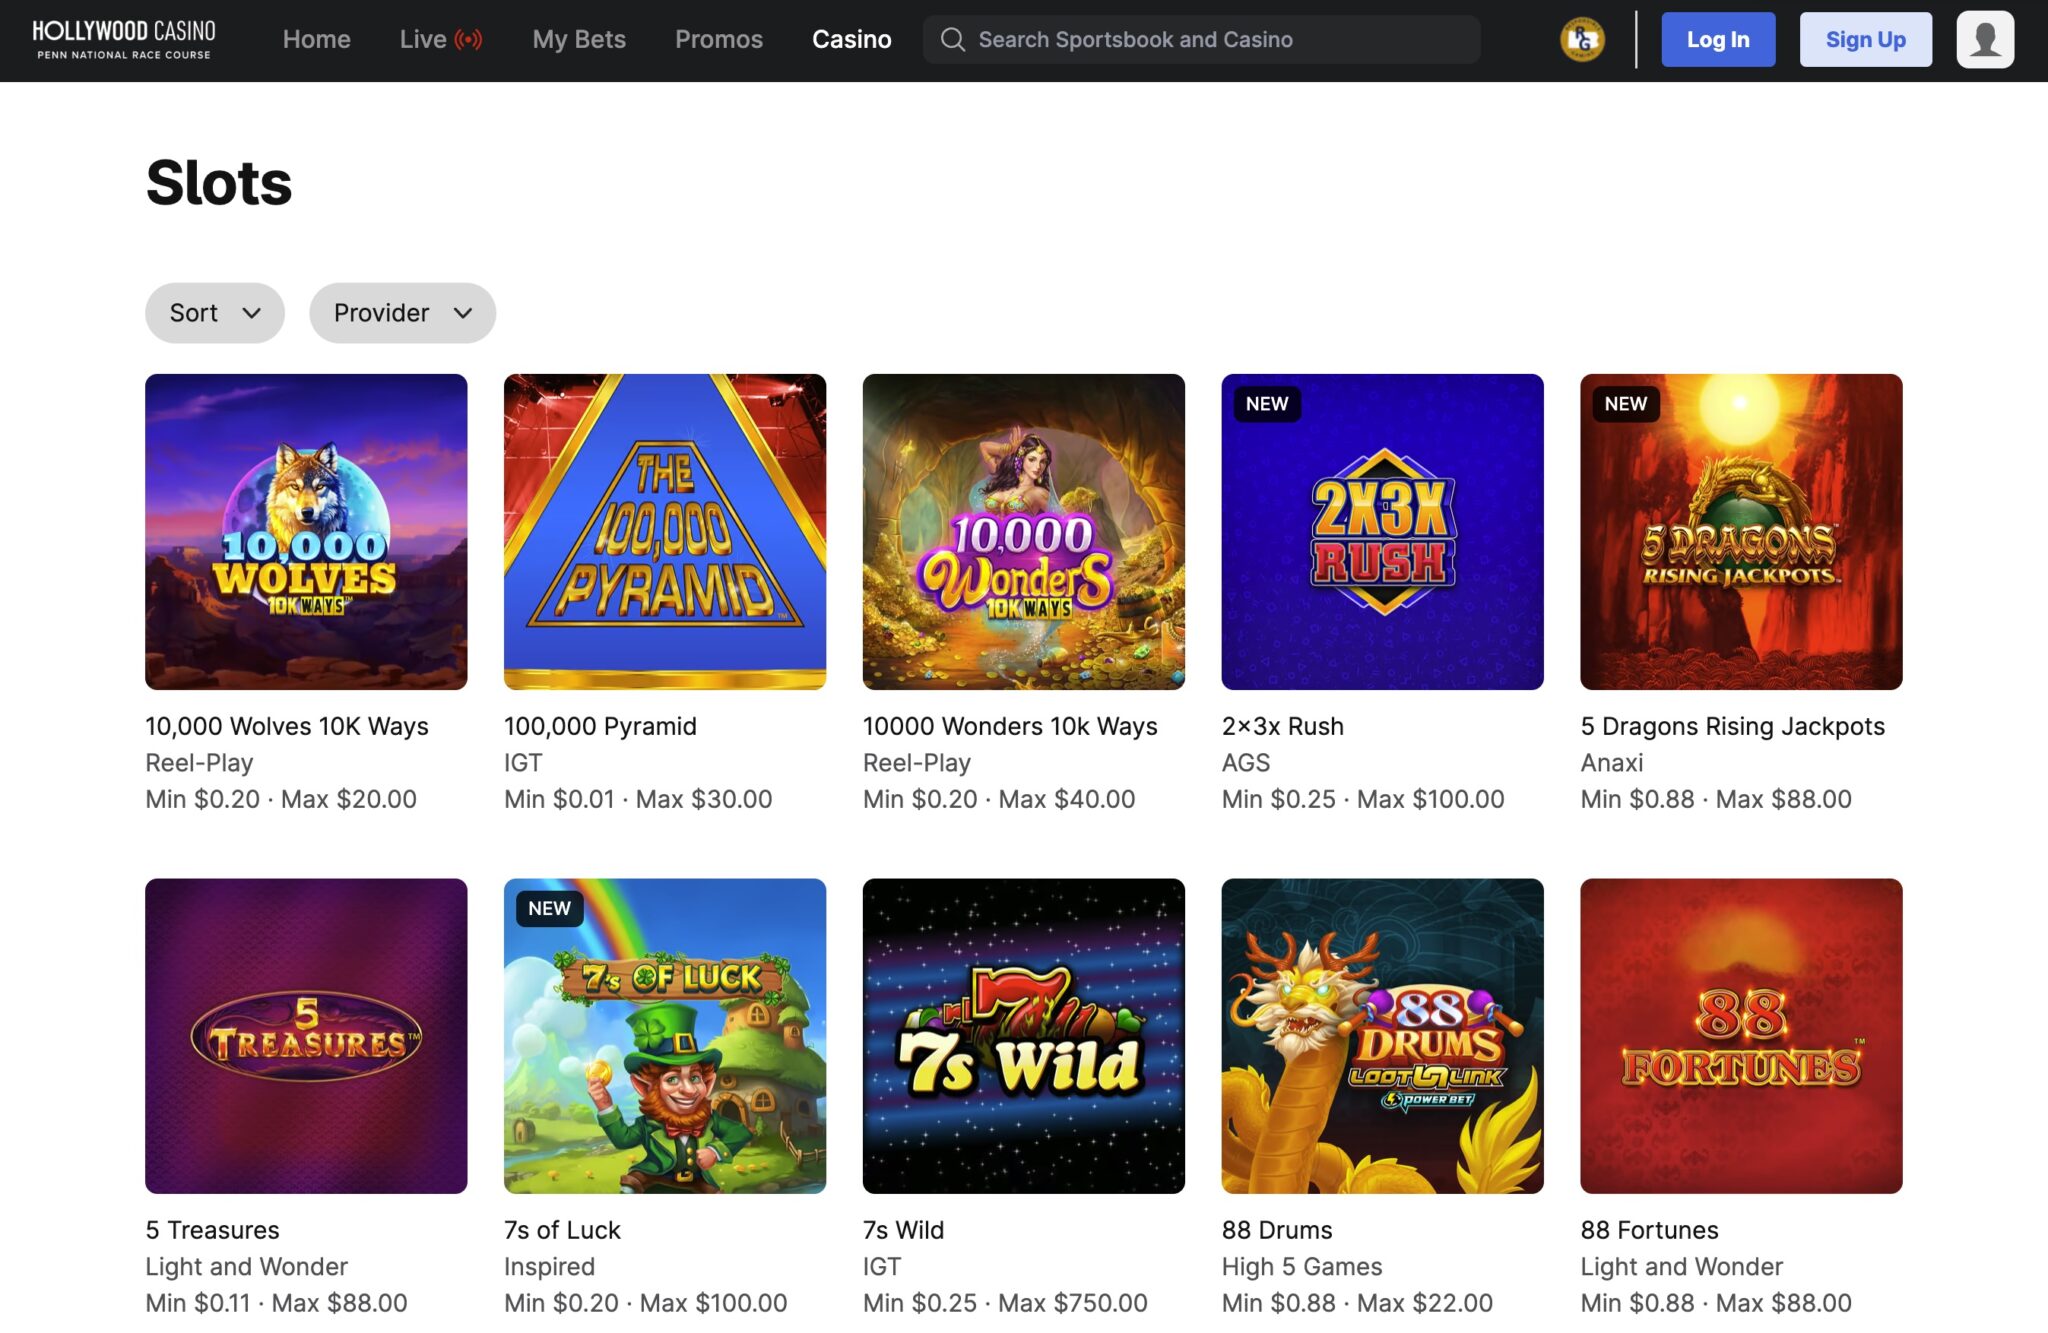Go to Home in the top navigation
Viewport: 2048px width, 1333px height.
click(x=316, y=39)
